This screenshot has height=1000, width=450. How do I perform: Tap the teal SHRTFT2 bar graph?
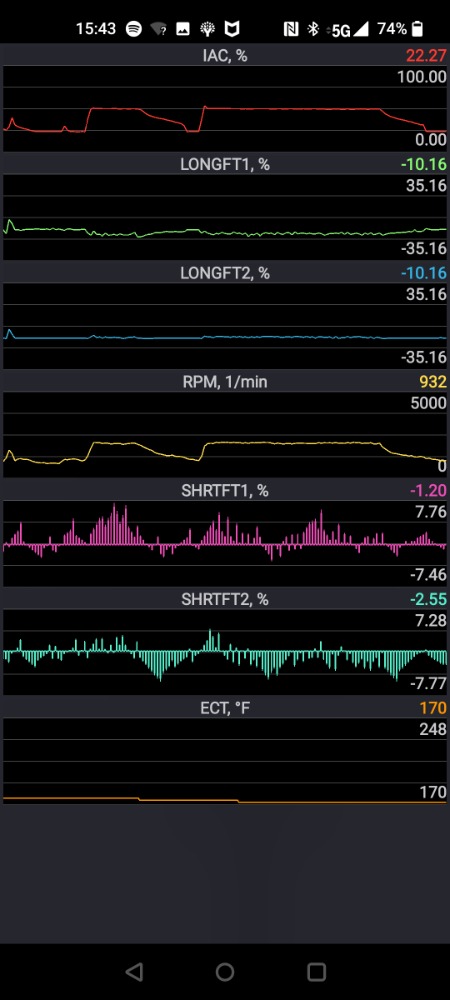click(x=225, y=652)
